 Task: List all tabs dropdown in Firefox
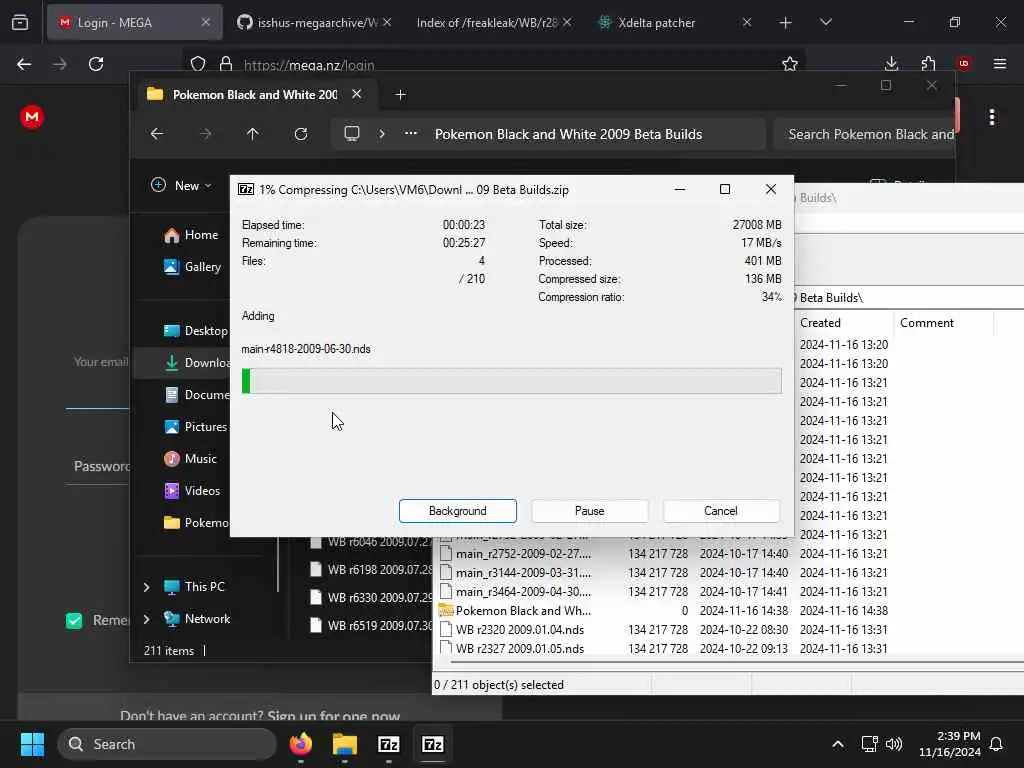coord(826,23)
